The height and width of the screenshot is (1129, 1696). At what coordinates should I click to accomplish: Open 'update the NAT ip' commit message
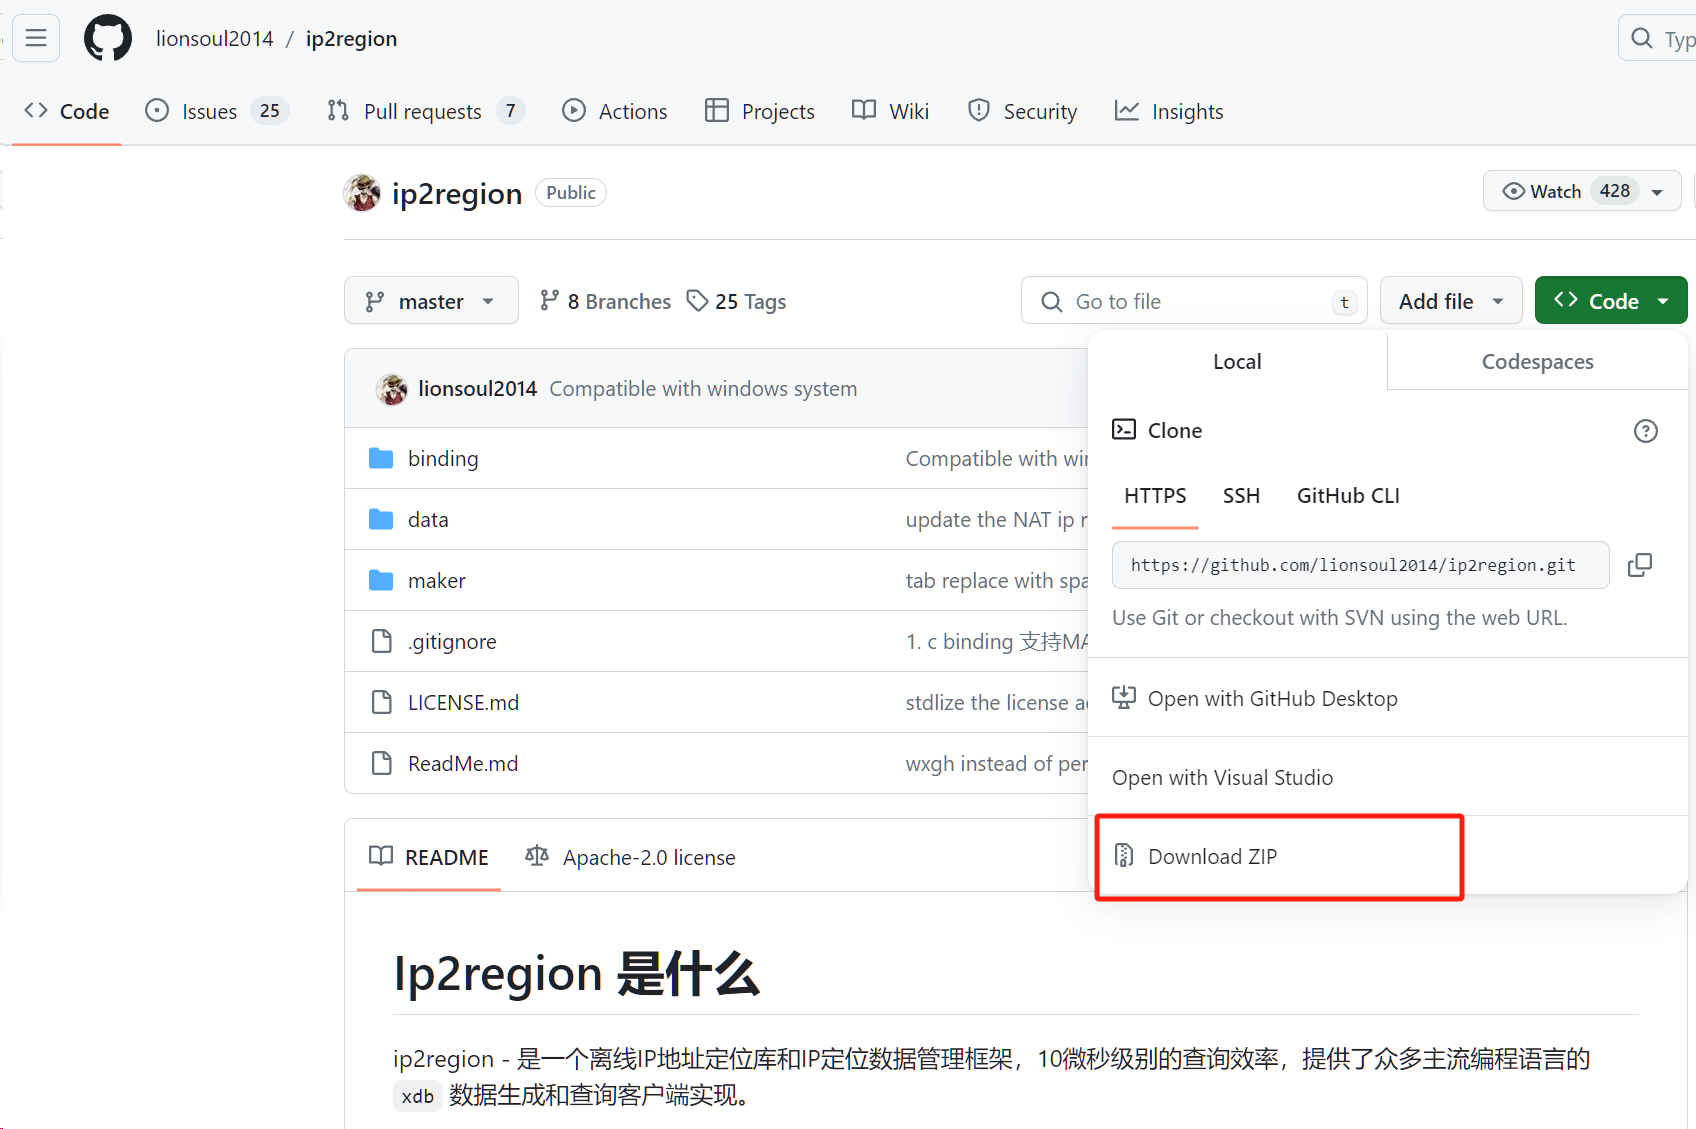tap(996, 520)
